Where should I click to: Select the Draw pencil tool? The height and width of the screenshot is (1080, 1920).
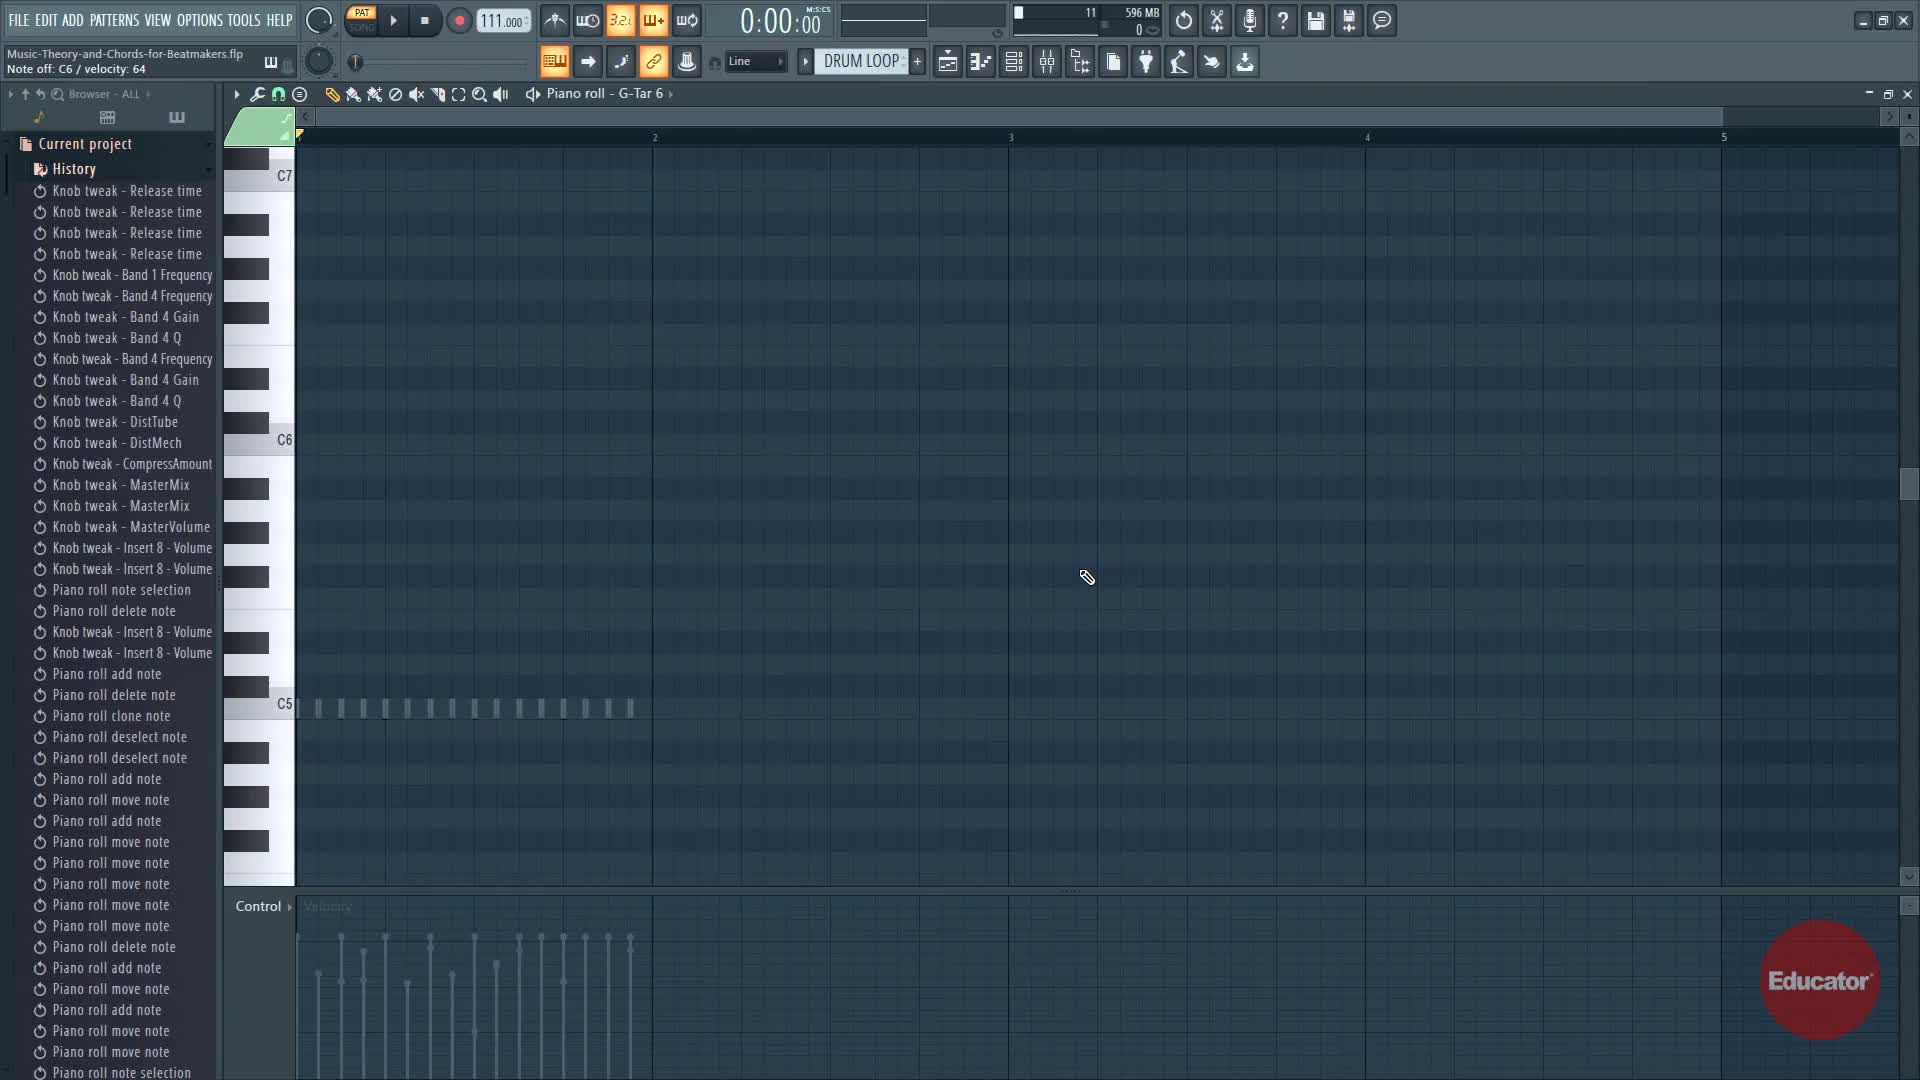point(332,94)
